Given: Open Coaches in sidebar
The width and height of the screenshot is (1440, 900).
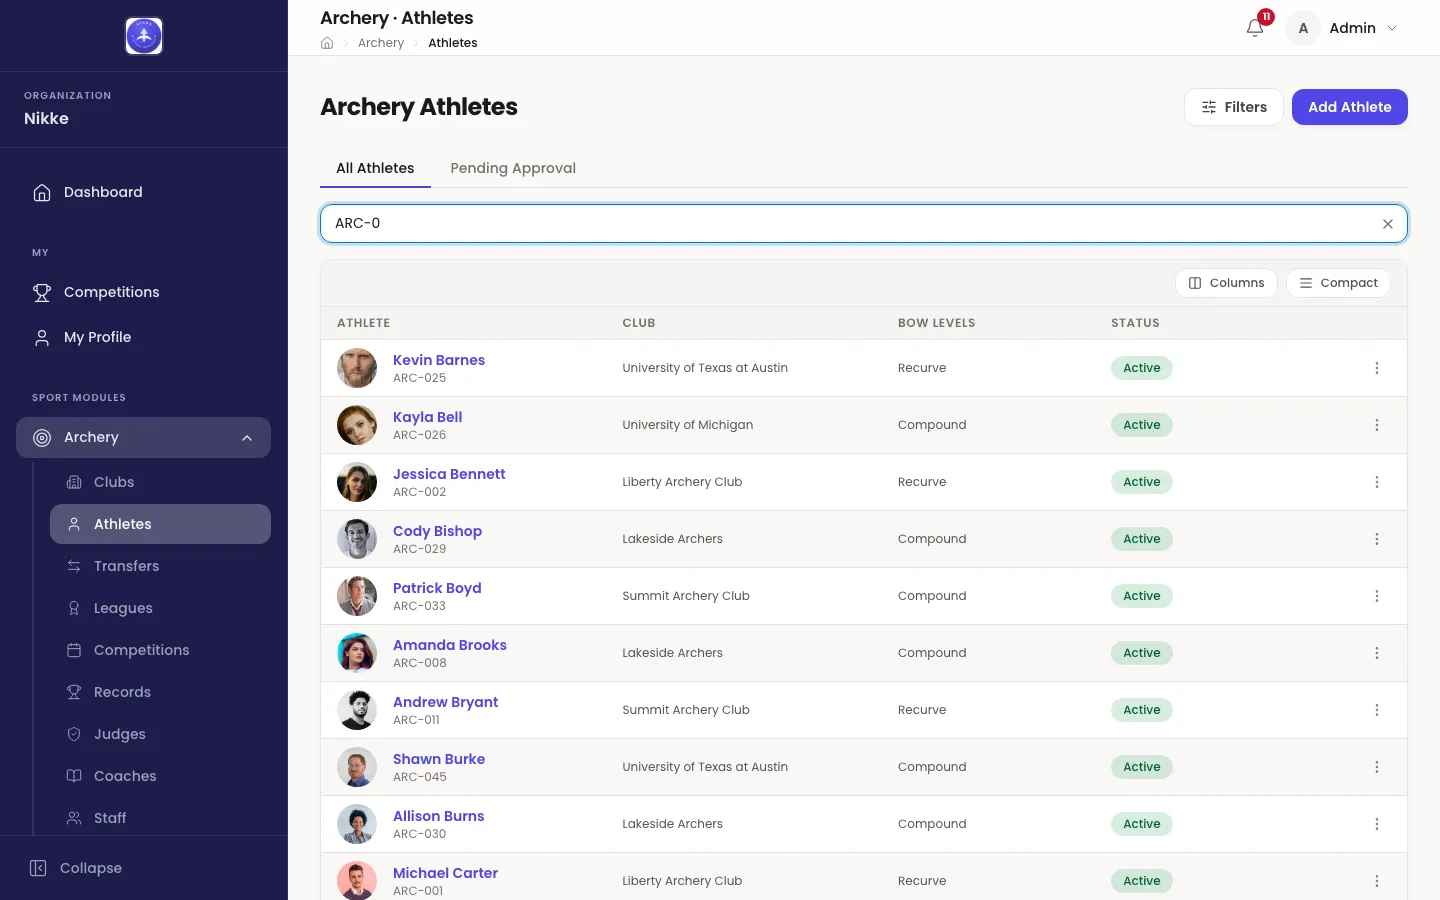Looking at the screenshot, I should point(160,776).
